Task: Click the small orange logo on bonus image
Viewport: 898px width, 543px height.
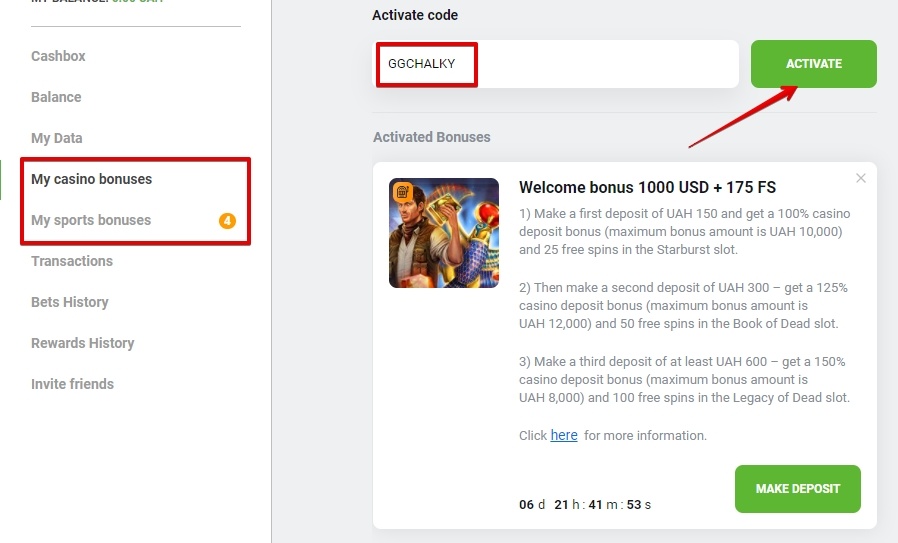Action: coord(402,190)
